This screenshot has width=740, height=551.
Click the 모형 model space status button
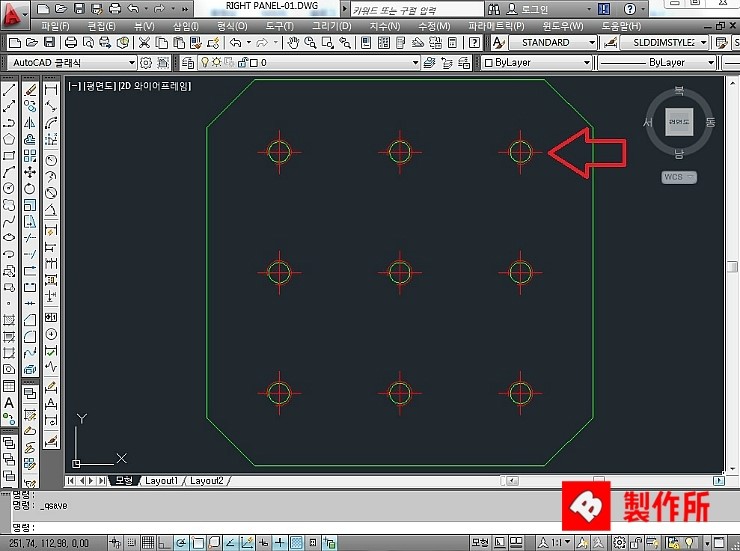click(x=480, y=543)
